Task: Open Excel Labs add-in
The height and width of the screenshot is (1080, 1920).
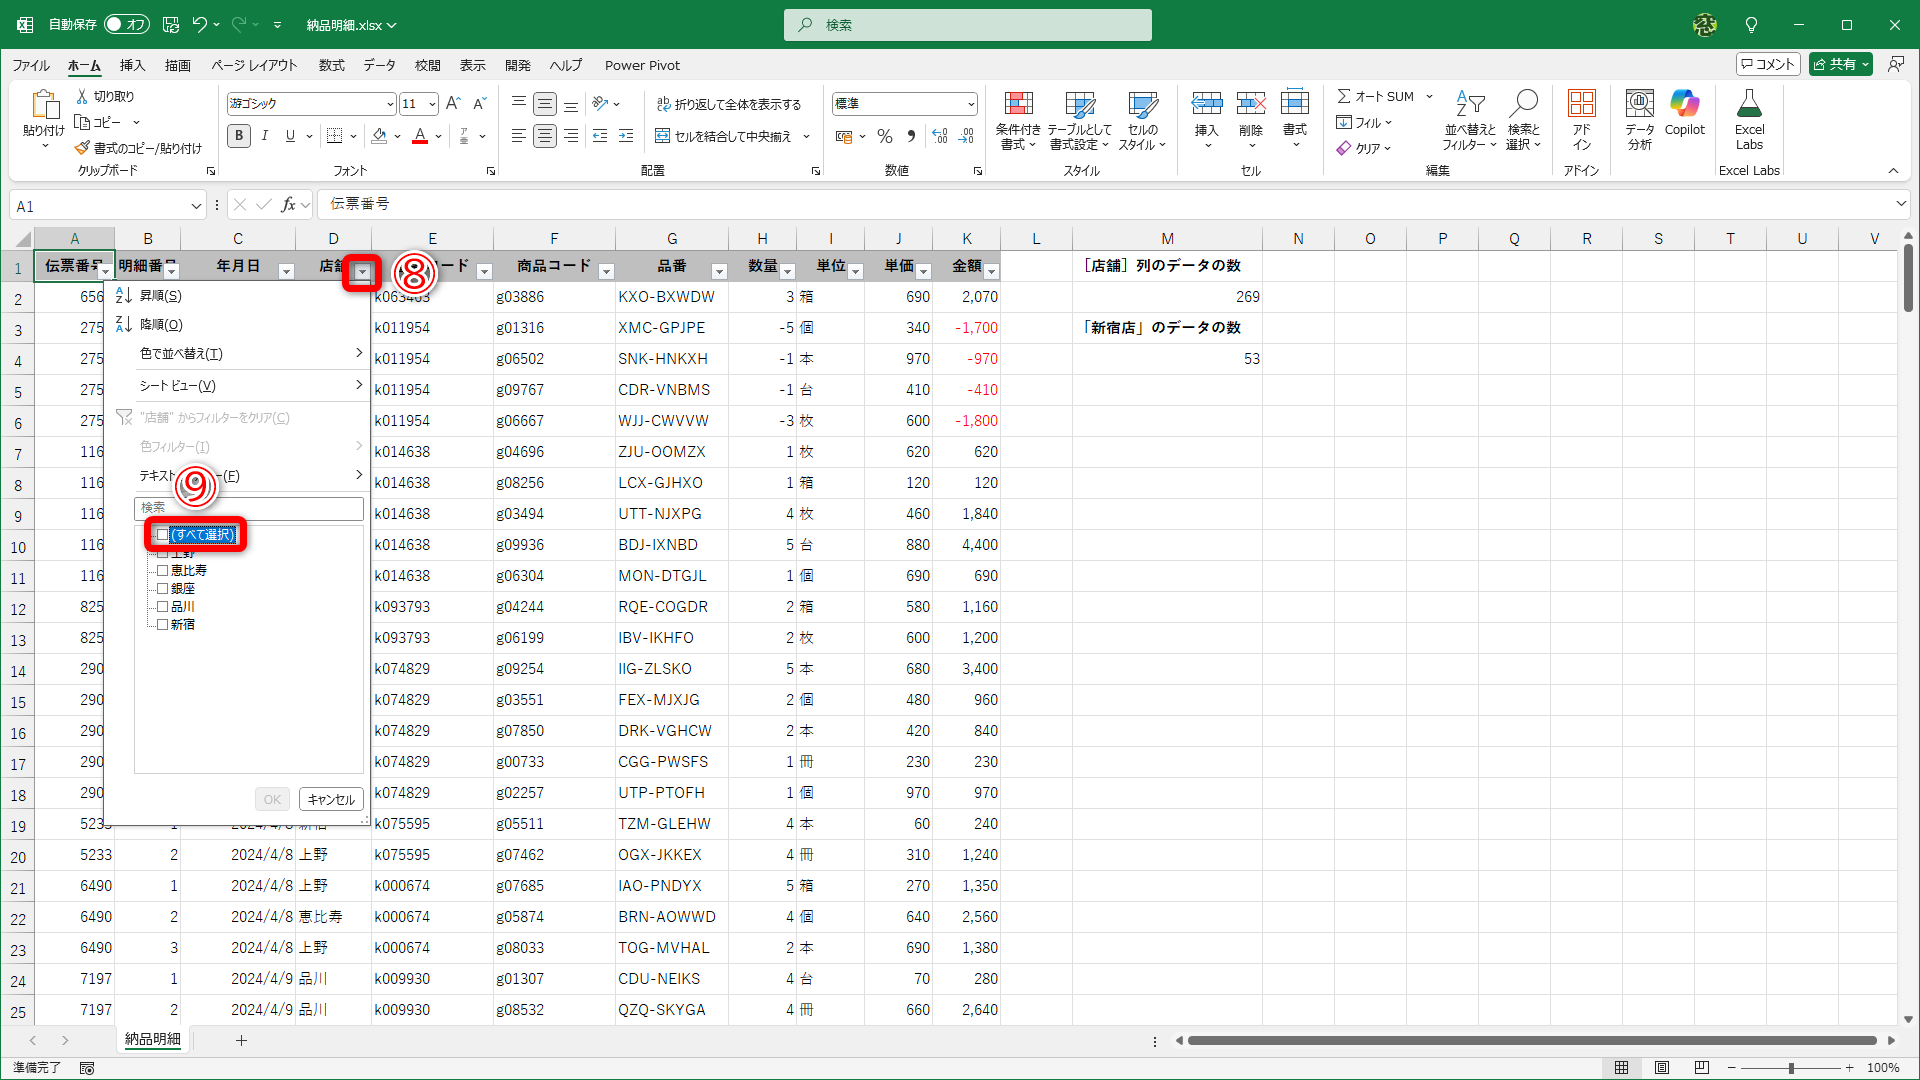Action: click(x=1749, y=119)
